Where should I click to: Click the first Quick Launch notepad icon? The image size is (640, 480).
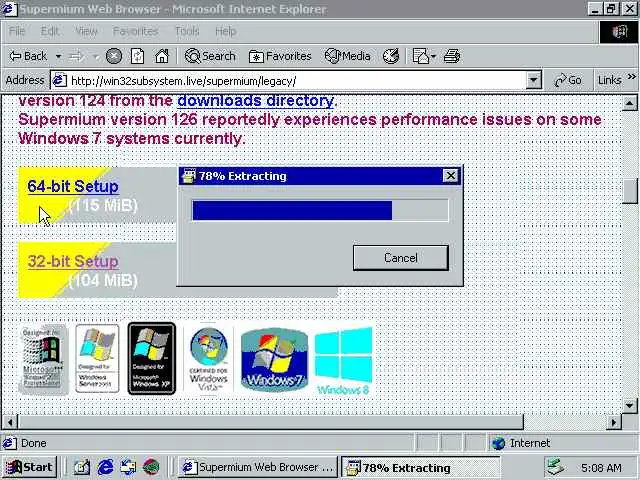click(x=82, y=467)
